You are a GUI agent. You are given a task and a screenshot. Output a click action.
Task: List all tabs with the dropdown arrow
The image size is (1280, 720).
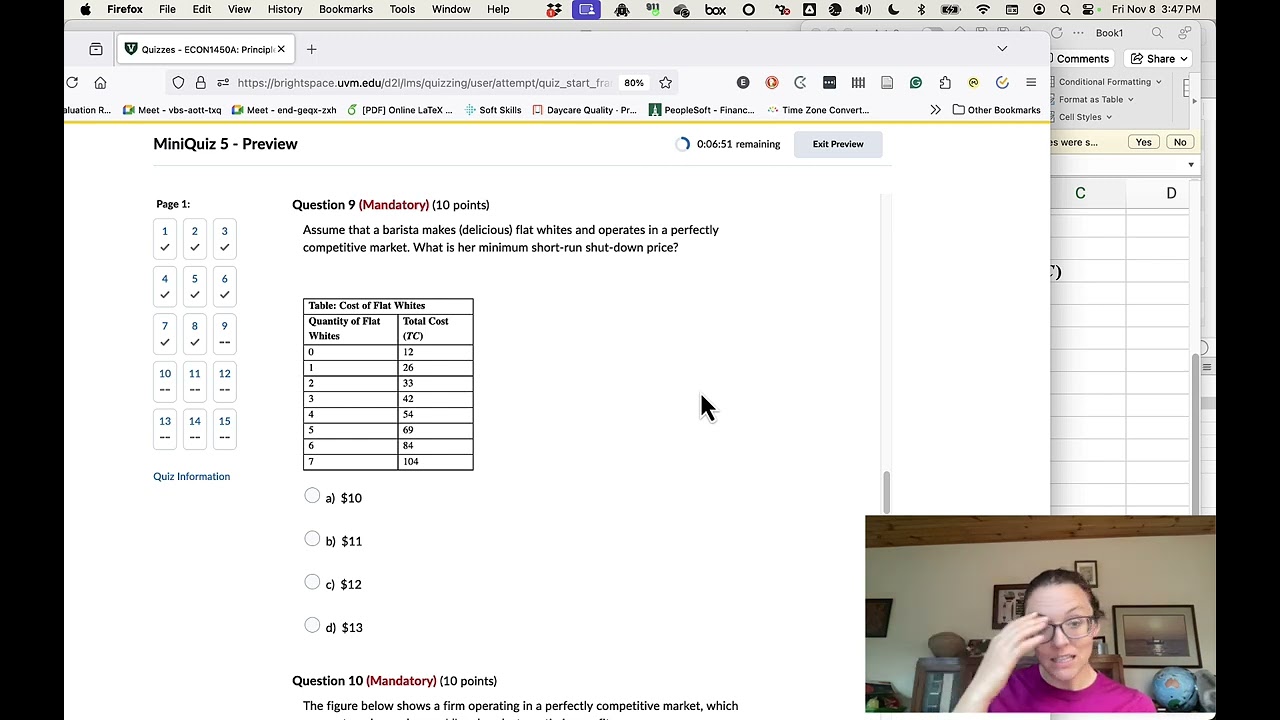(x=1002, y=49)
